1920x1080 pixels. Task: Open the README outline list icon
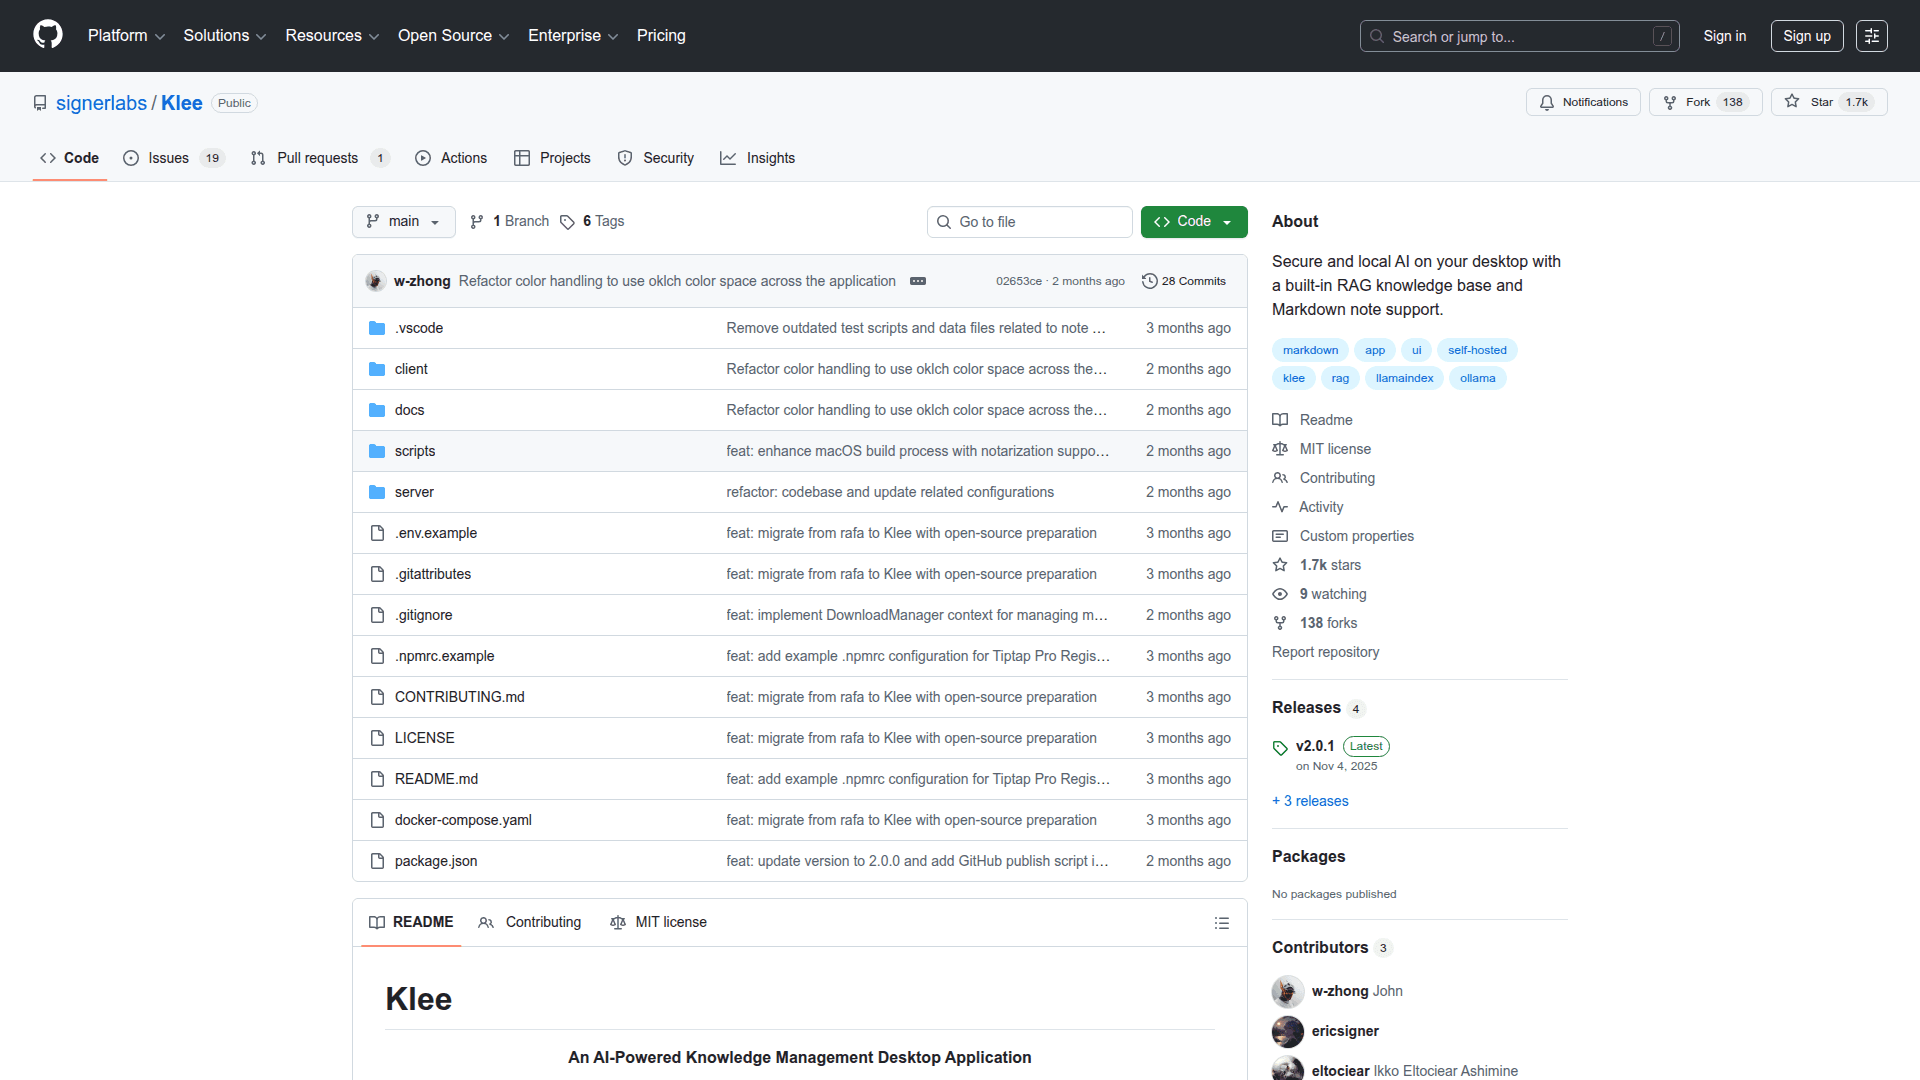pyautogui.click(x=1221, y=923)
